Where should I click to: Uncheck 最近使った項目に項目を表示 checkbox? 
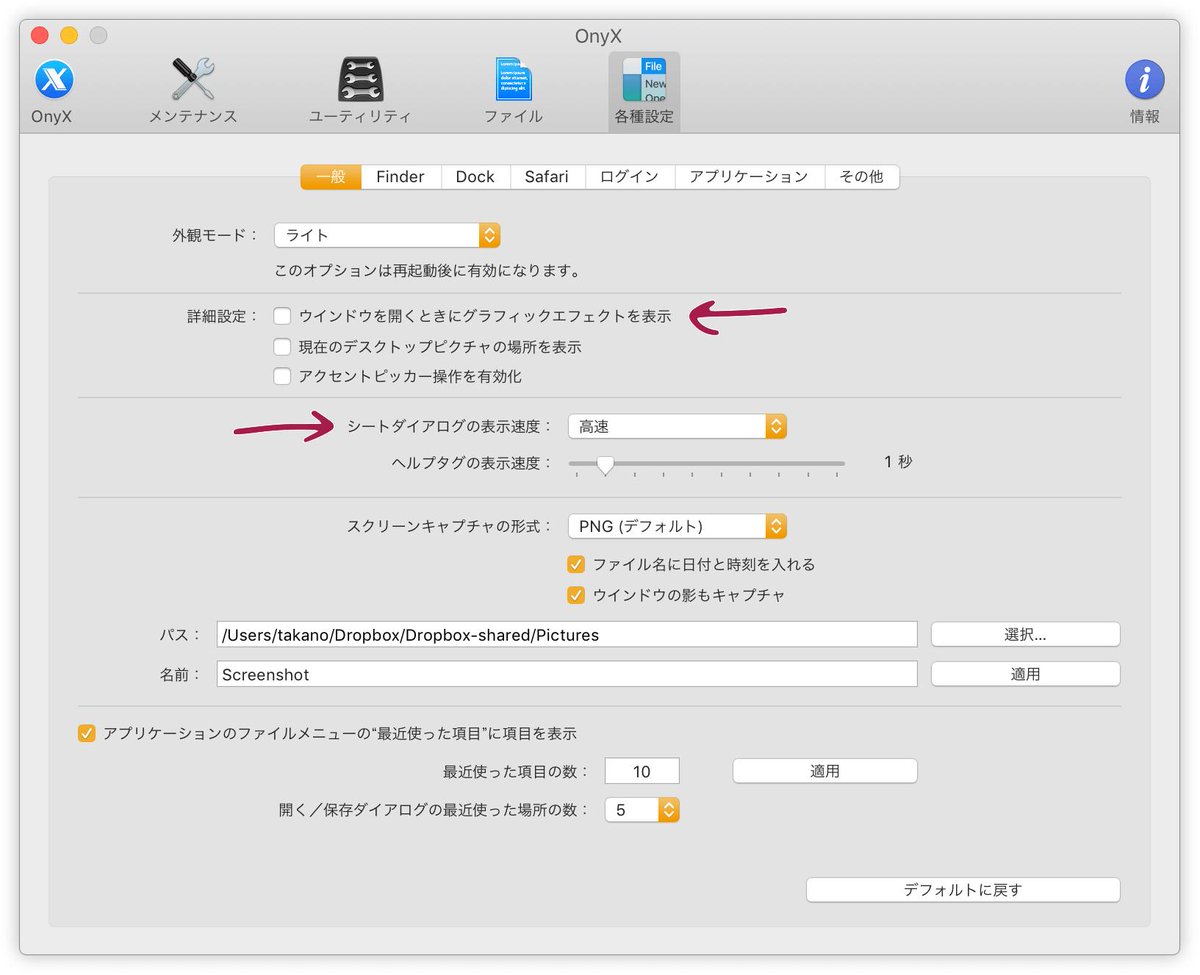(87, 733)
